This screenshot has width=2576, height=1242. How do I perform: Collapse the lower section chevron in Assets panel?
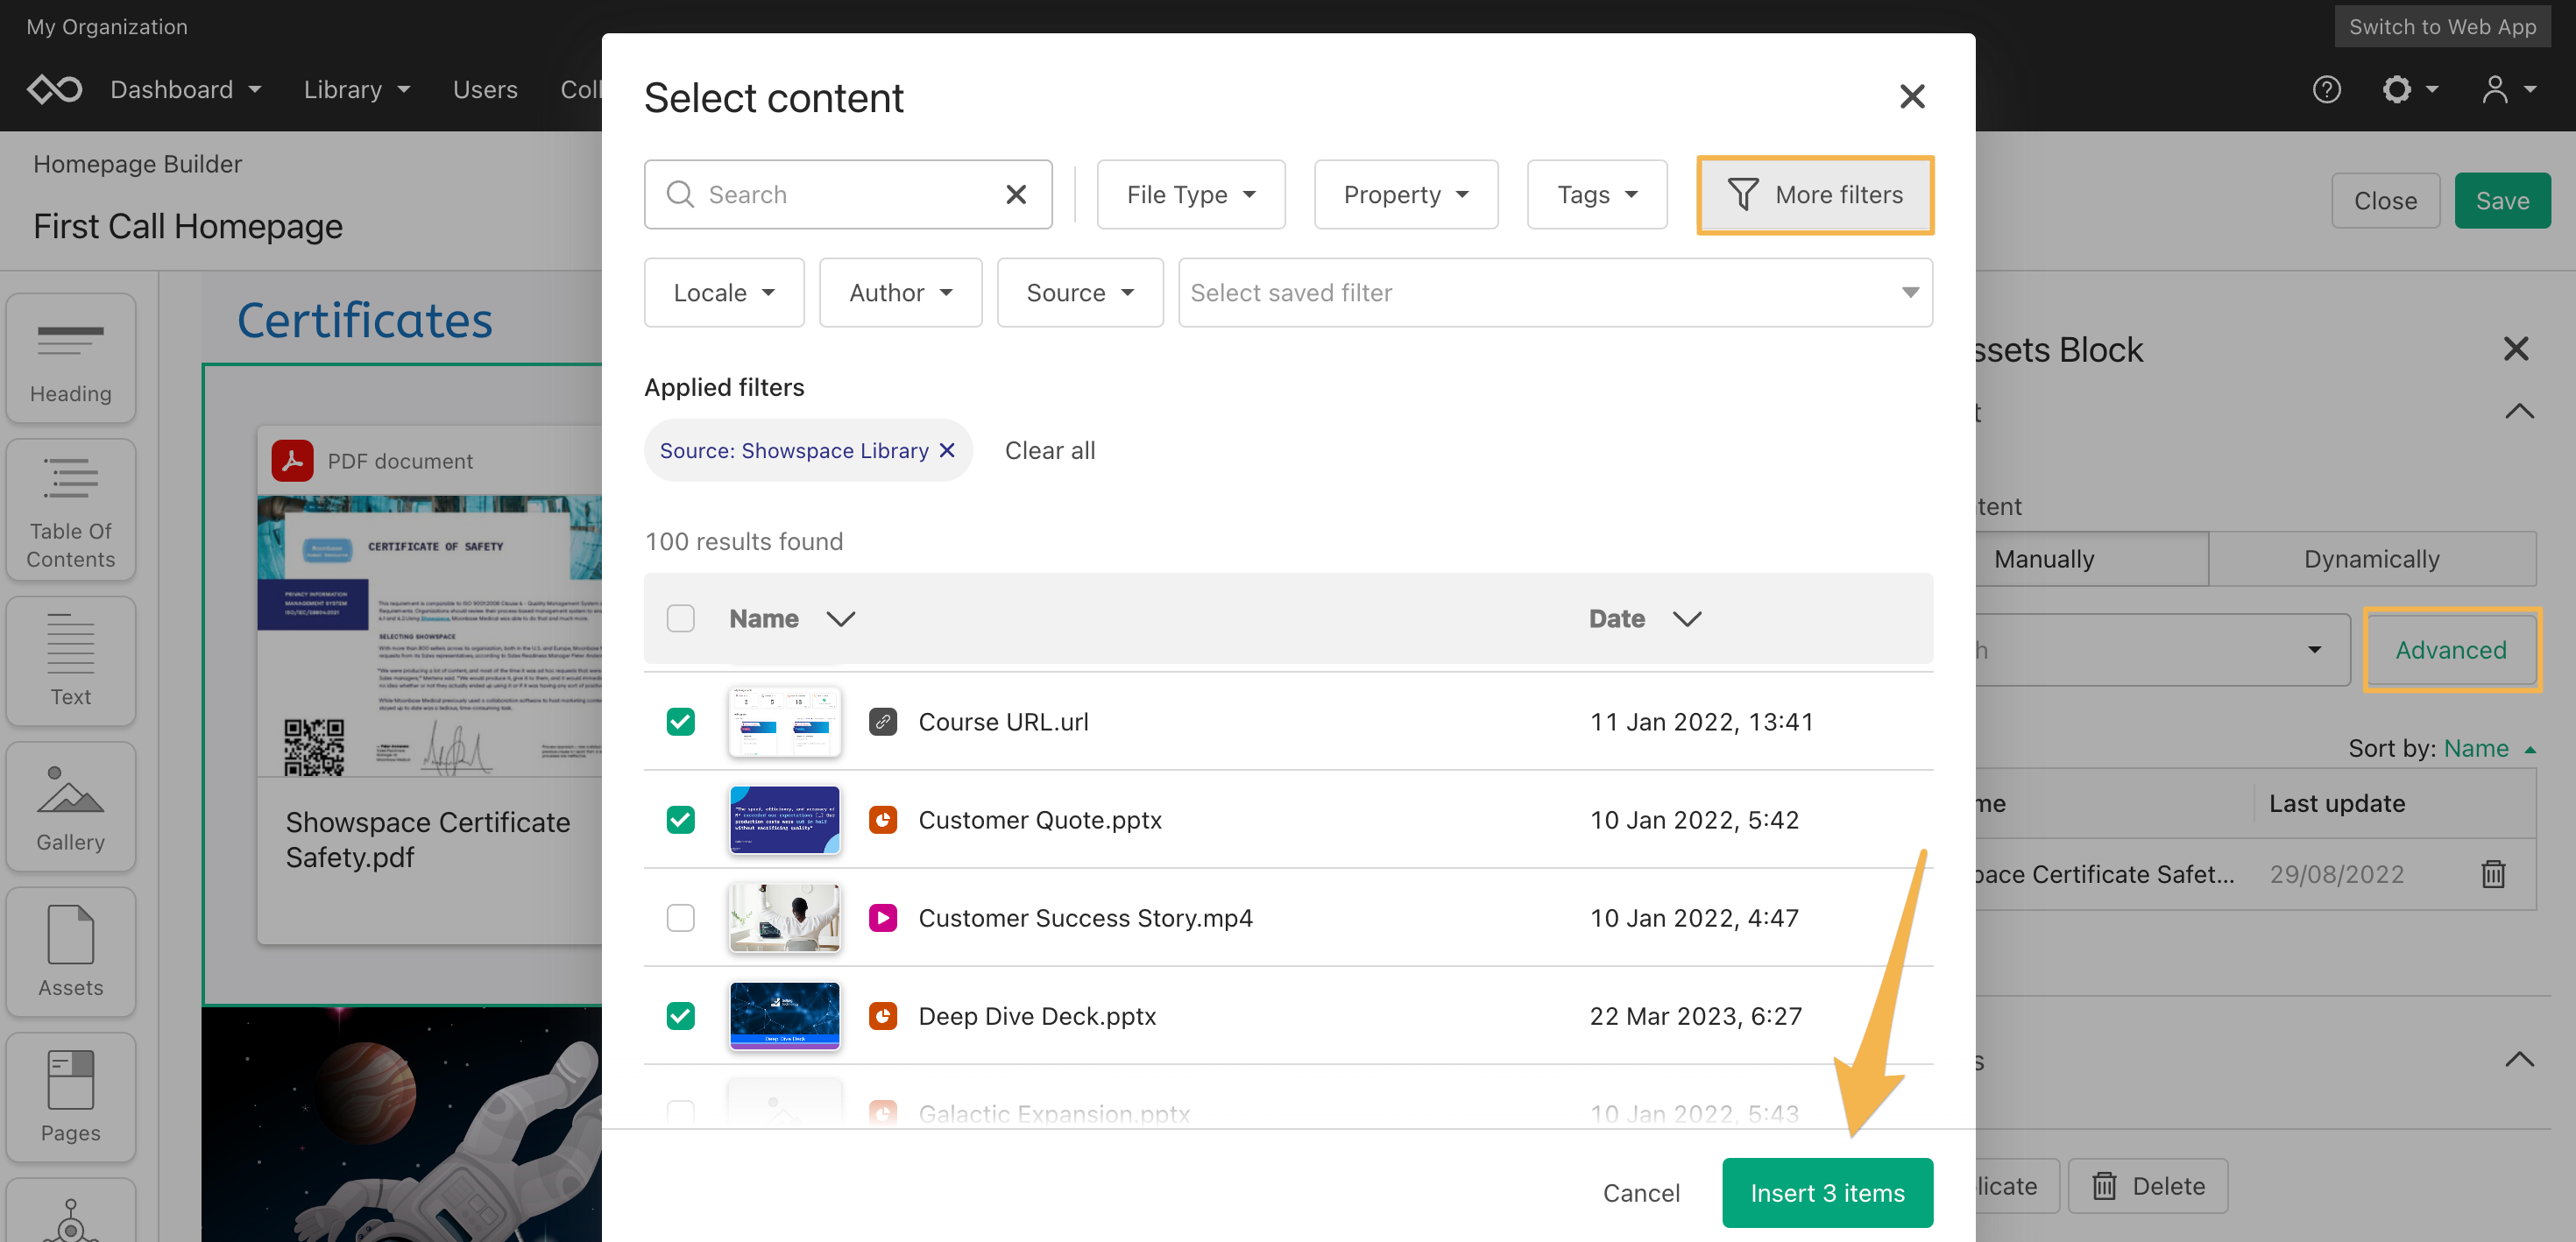click(2519, 1059)
